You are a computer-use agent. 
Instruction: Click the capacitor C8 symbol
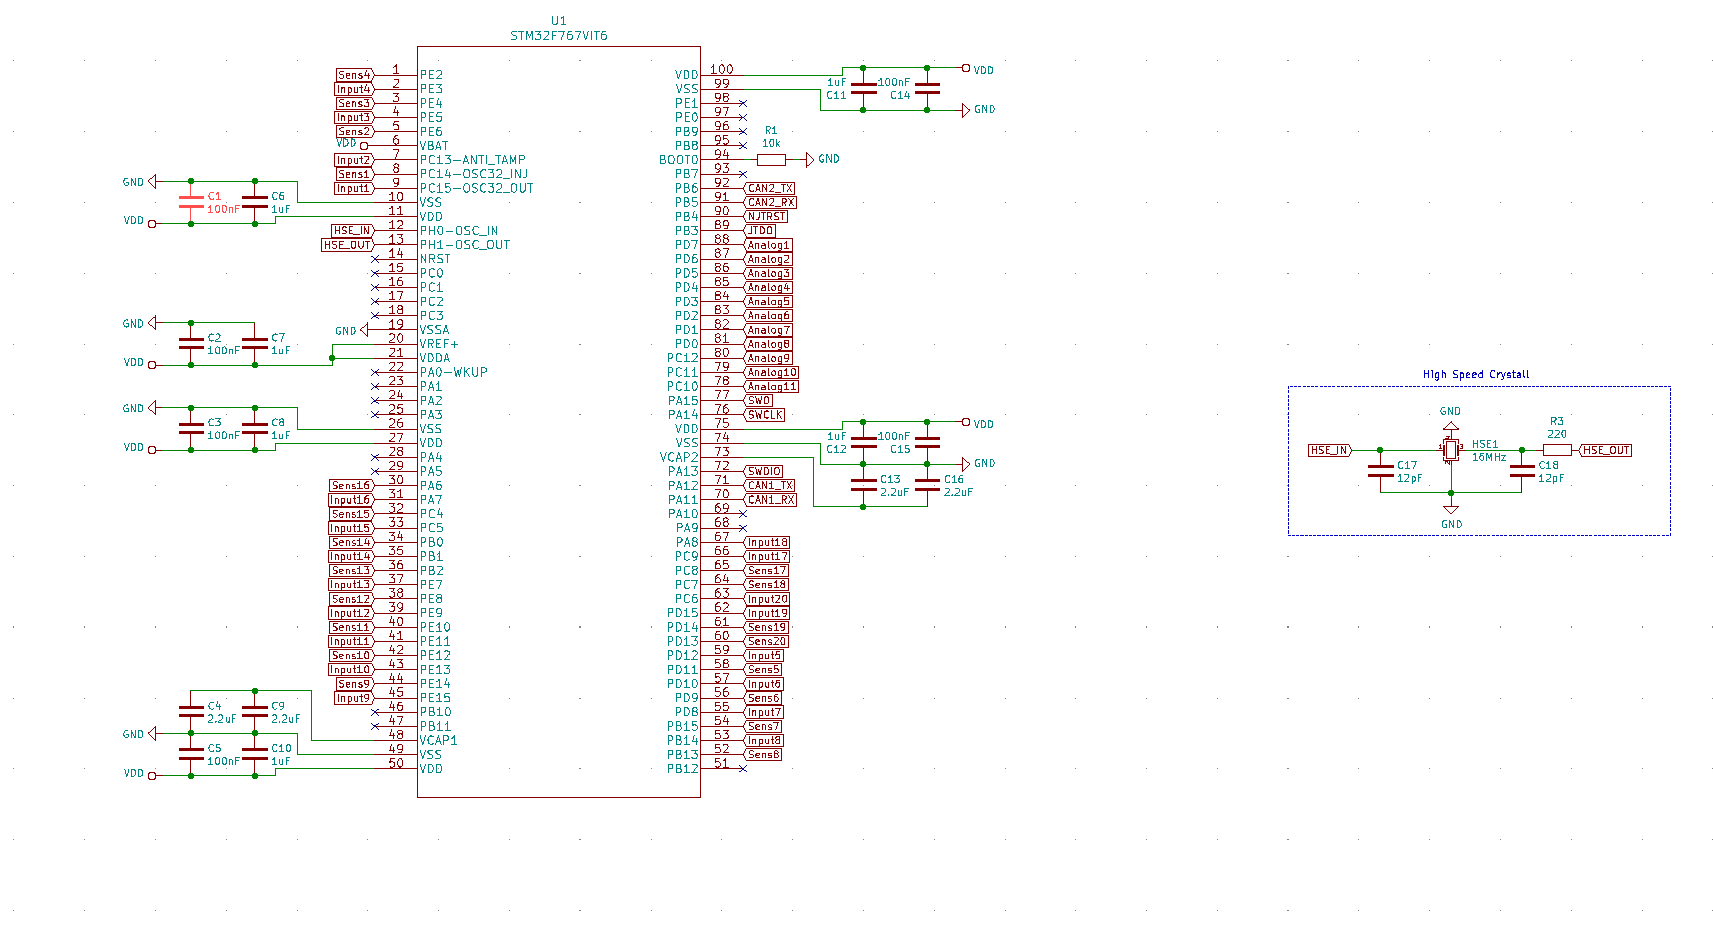pyautogui.click(x=255, y=428)
